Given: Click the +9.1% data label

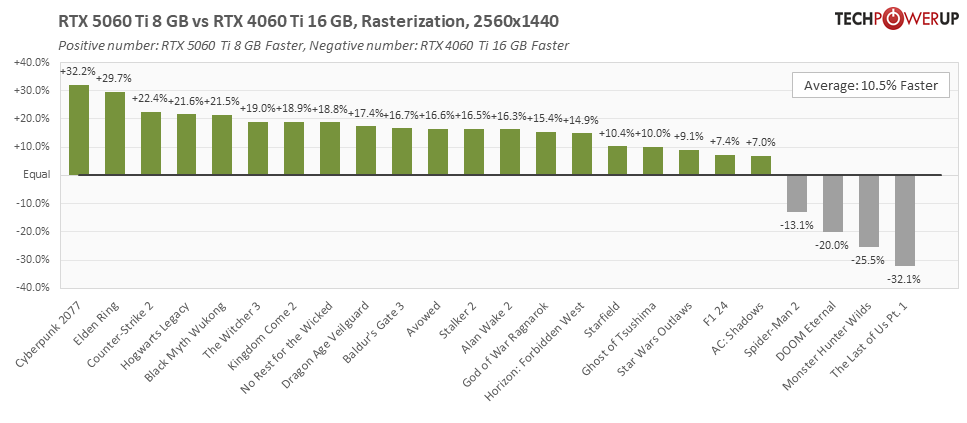Looking at the screenshot, I should 689,137.
